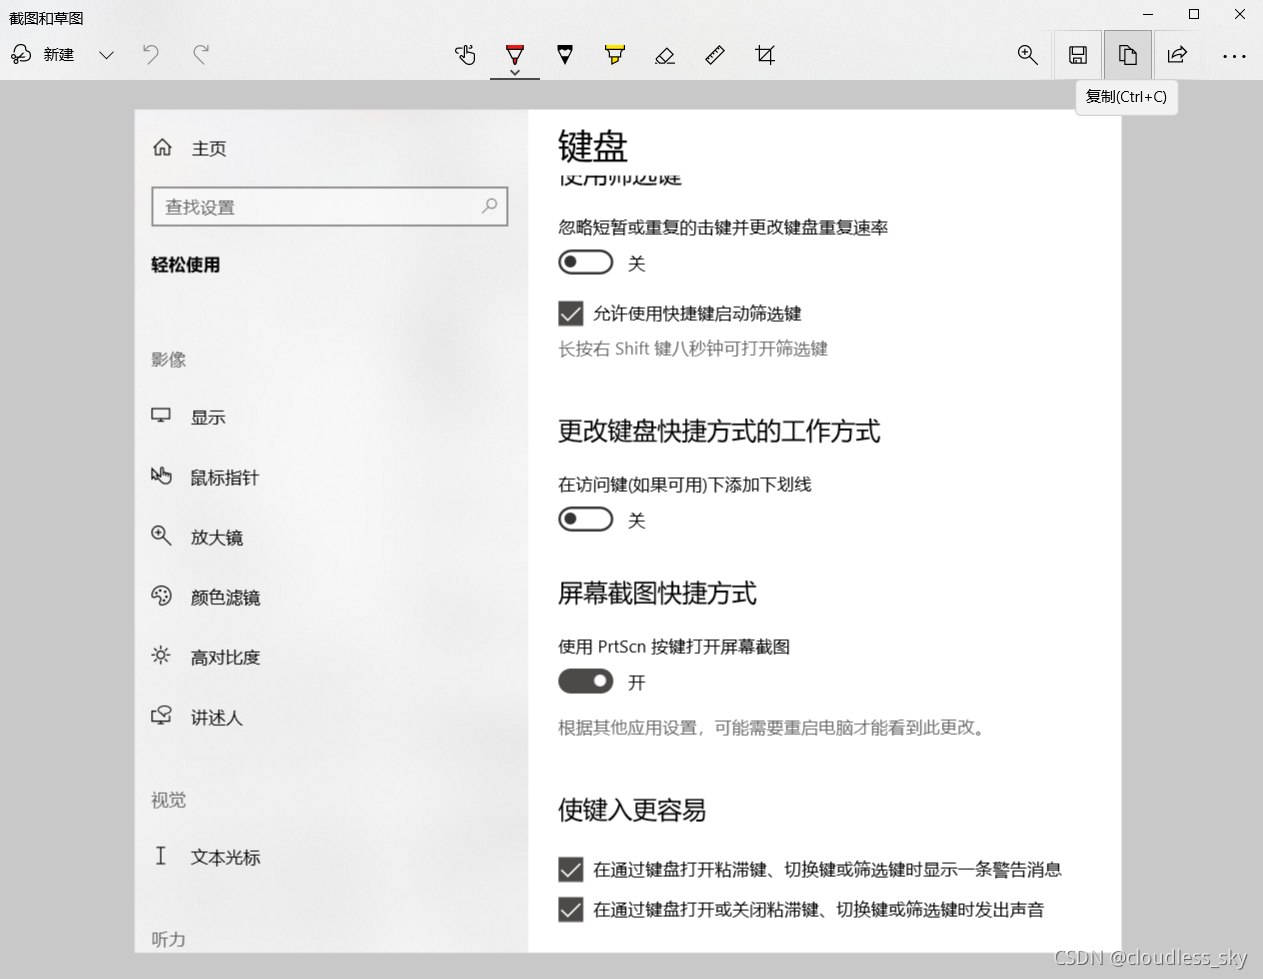Viewport: 1263px width, 979px height.
Task: Pick the eraser tool
Action: click(665, 55)
